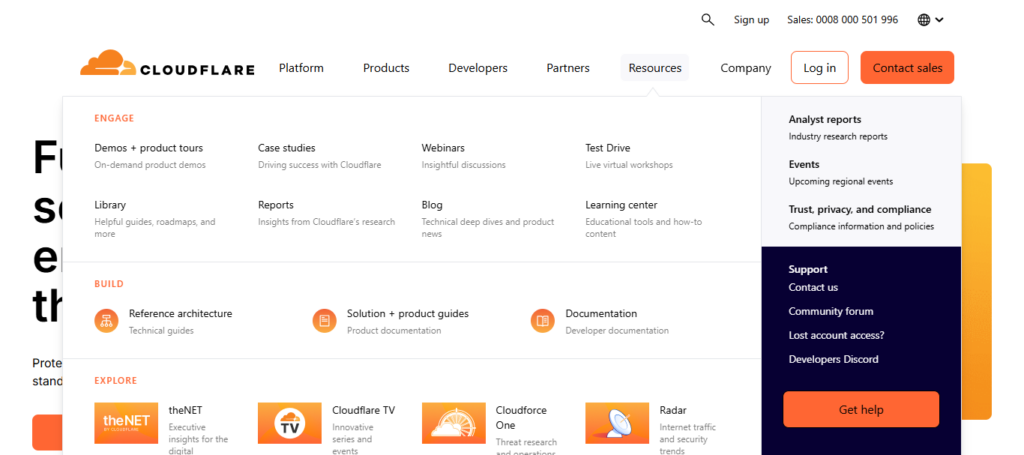Open Analyst reports
This screenshot has width=1024, height=455.
tap(824, 119)
